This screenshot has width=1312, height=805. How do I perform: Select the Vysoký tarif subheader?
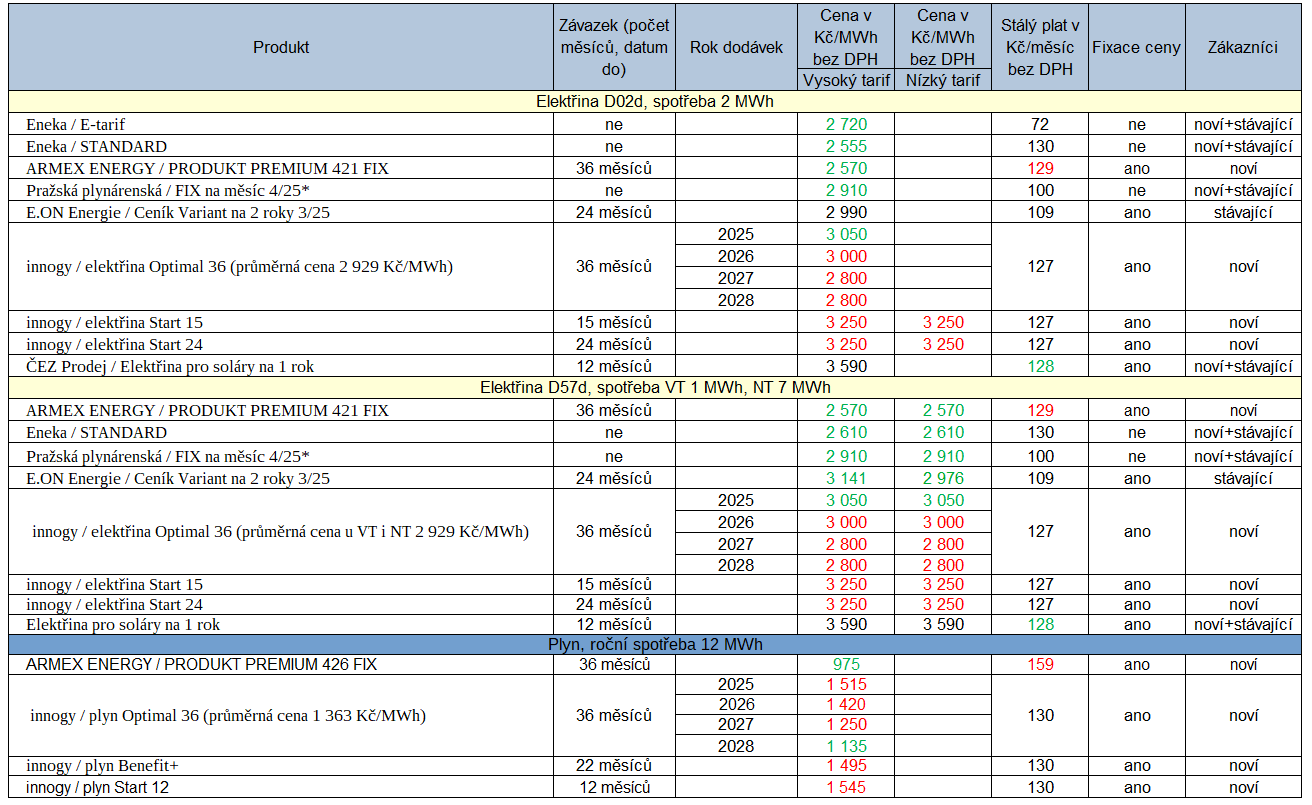[846, 81]
